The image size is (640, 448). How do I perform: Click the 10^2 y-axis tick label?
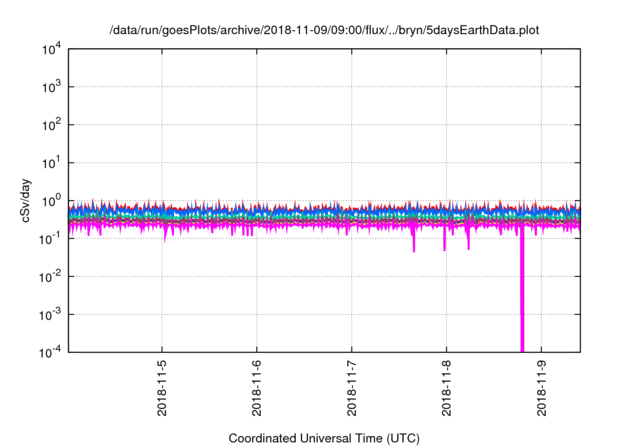click(51, 125)
